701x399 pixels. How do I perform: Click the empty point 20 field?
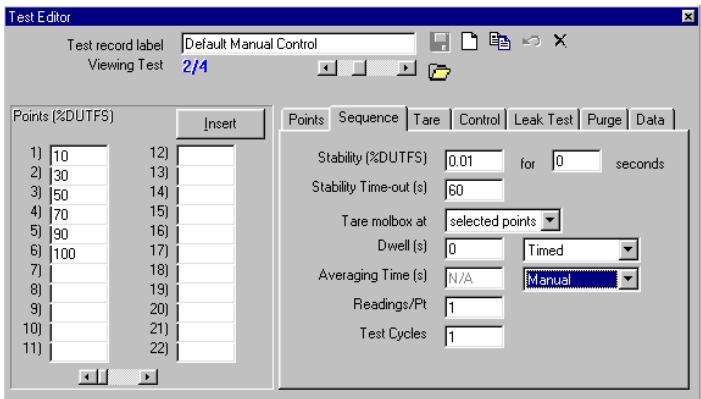tap(206, 312)
